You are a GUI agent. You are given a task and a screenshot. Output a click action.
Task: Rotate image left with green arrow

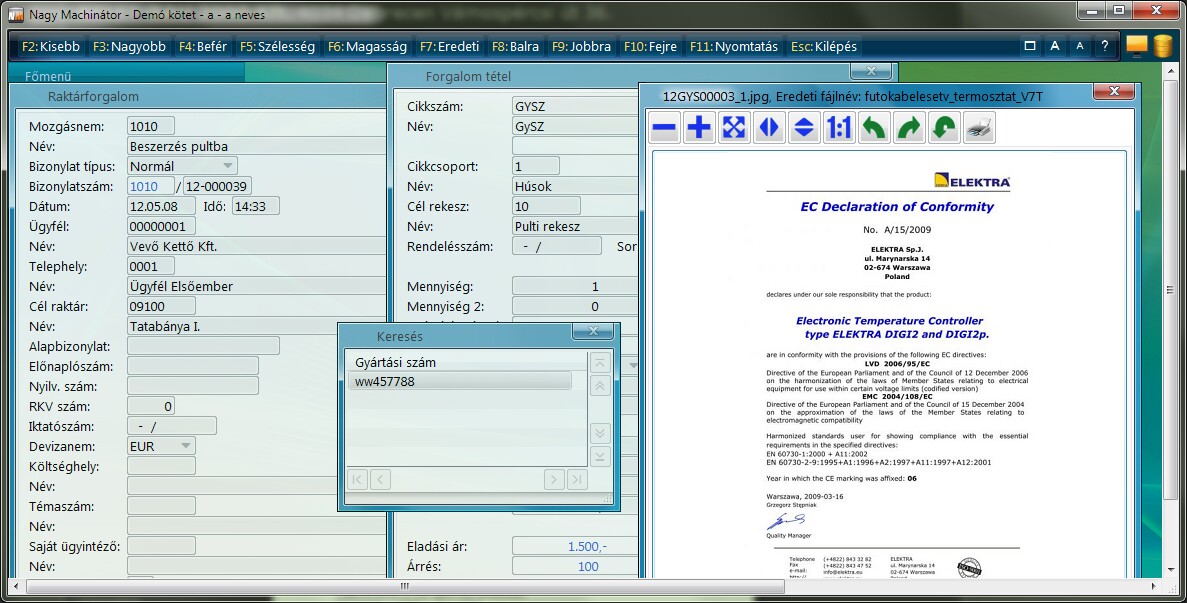click(x=874, y=128)
